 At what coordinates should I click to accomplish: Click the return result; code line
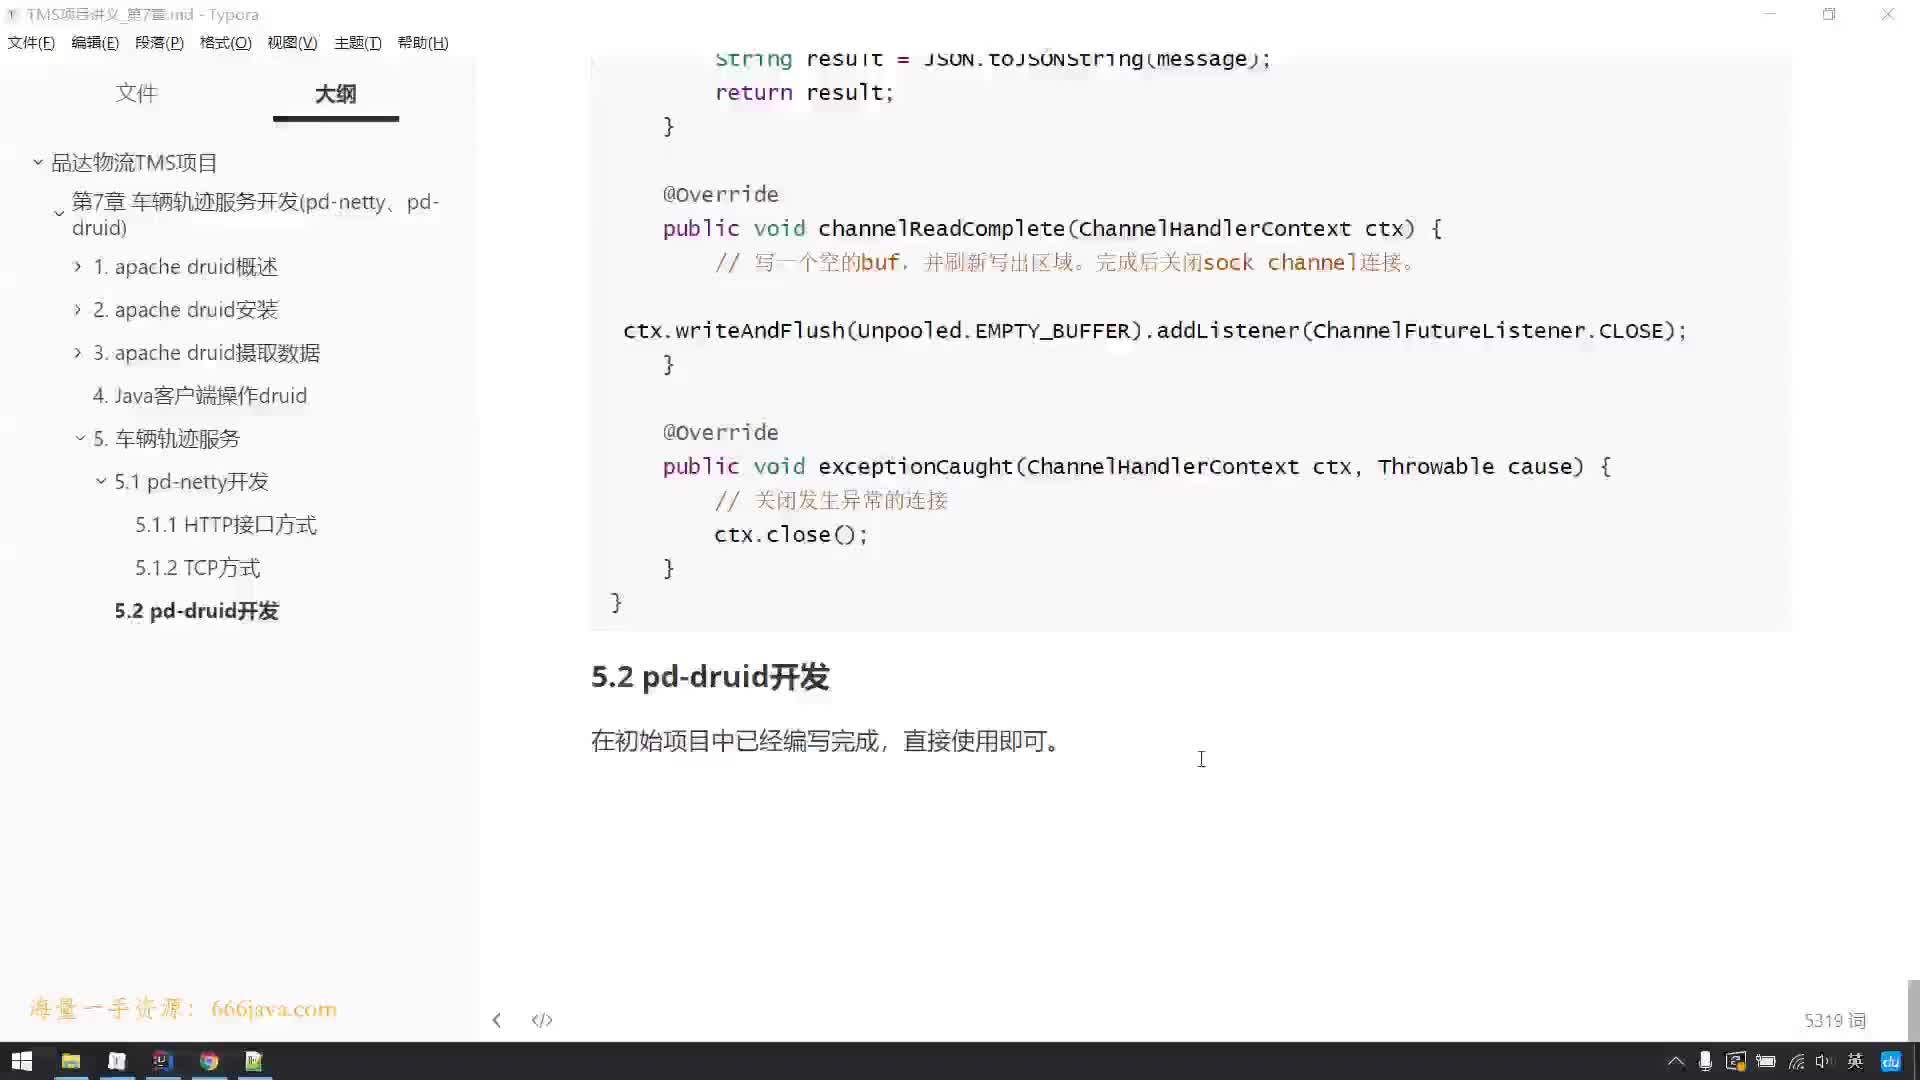[804, 93]
